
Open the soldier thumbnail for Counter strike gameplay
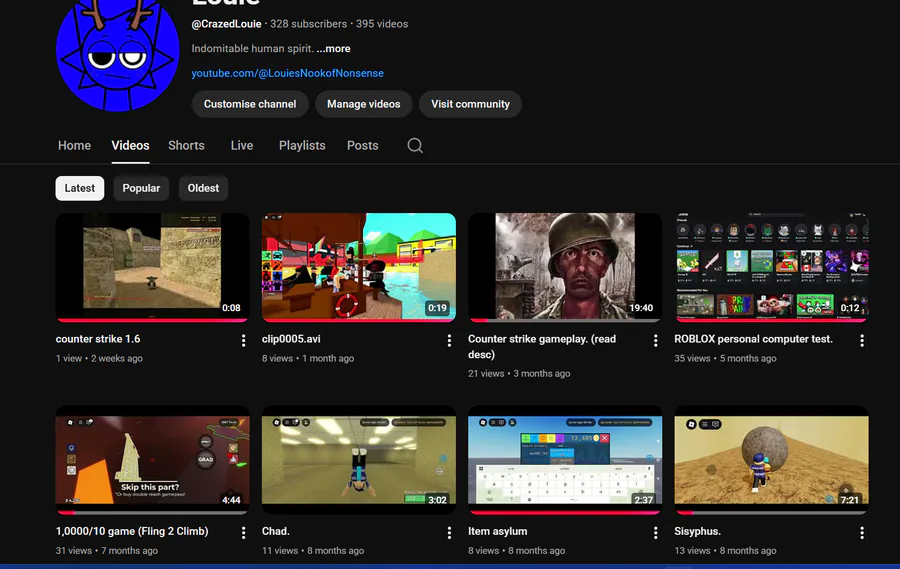[565, 268]
